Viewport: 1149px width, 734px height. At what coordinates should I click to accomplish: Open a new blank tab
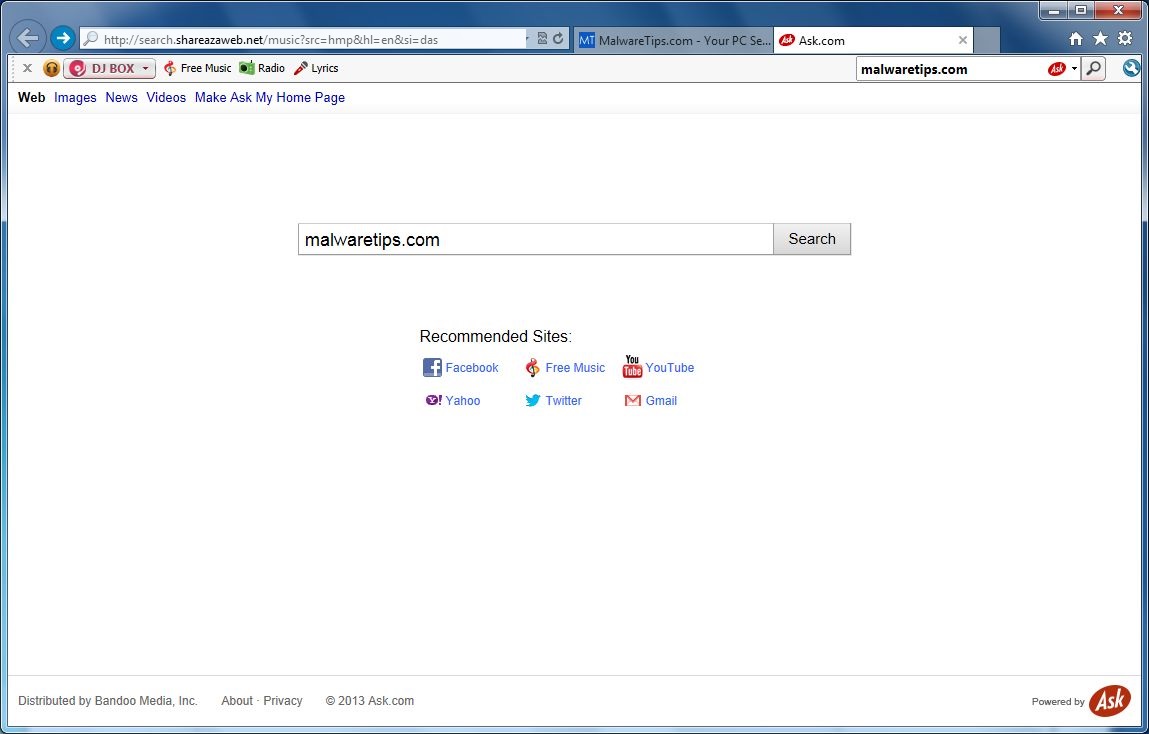click(987, 40)
